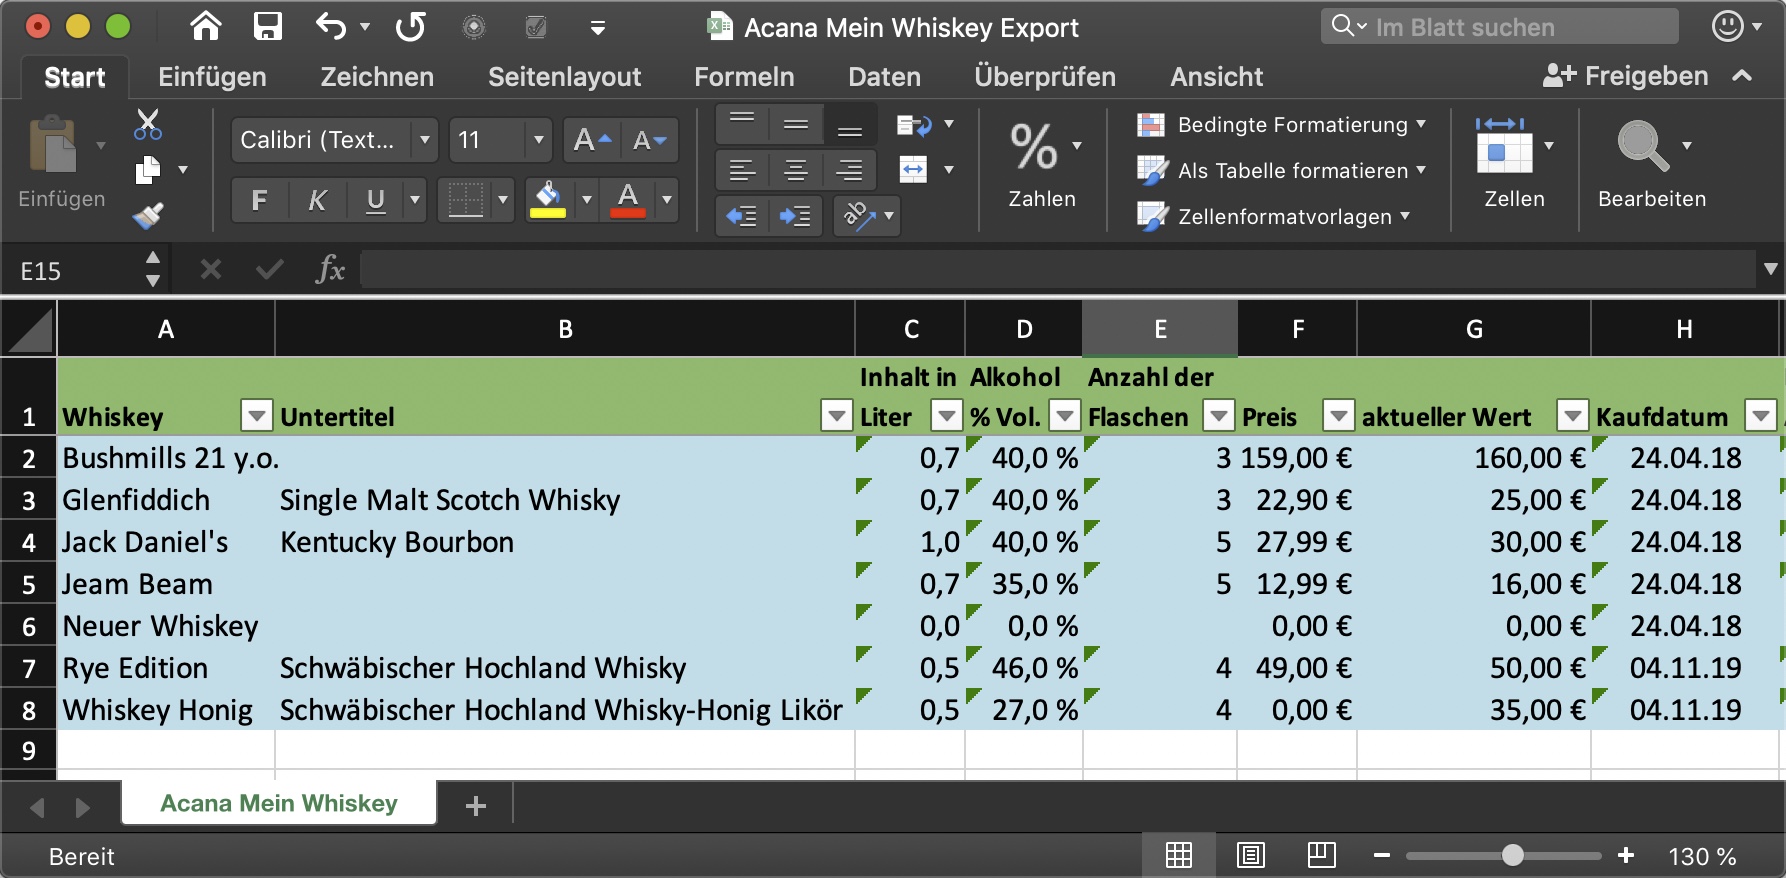The image size is (1786, 878).
Task: Open the aktueller Wert filter dropdown
Action: [x=1573, y=414]
